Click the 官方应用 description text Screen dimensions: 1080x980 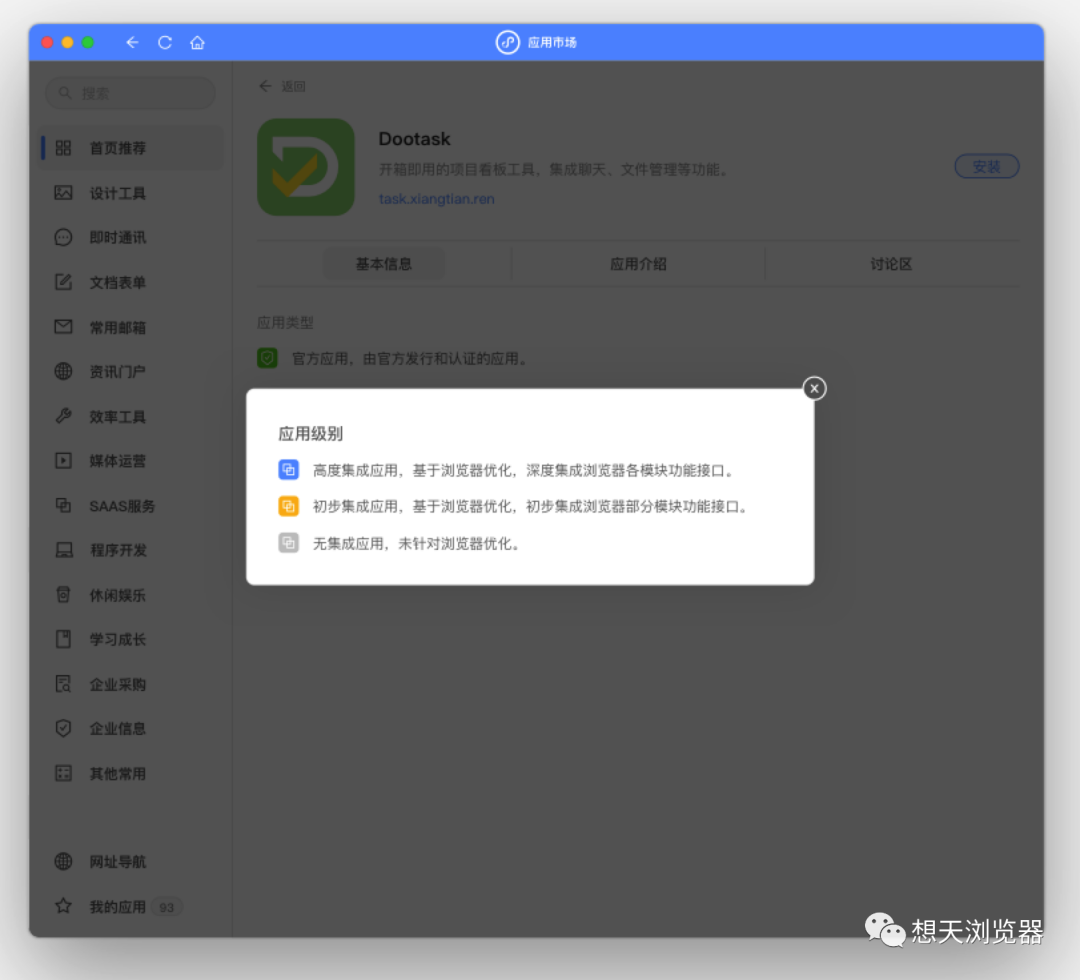coord(411,359)
